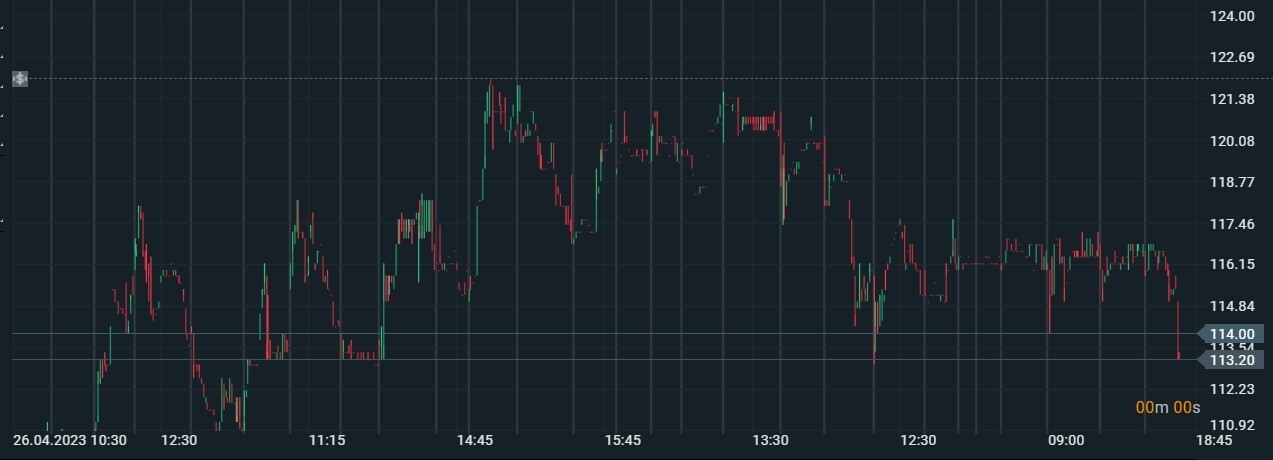Click the 13:30 time axis label
1273x460 pixels.
(x=770, y=440)
